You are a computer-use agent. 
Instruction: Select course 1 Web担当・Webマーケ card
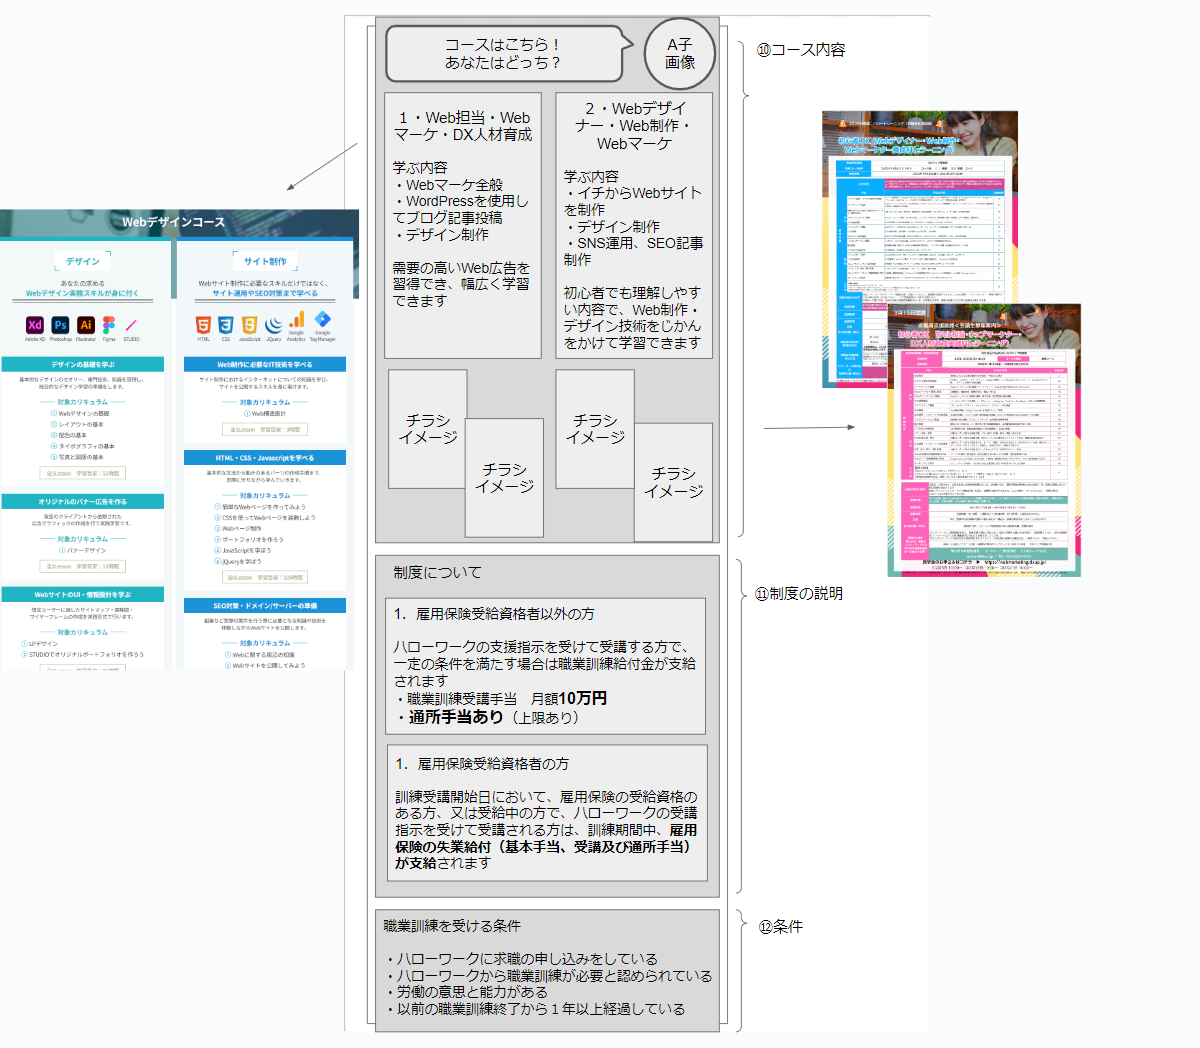pyautogui.click(x=463, y=225)
